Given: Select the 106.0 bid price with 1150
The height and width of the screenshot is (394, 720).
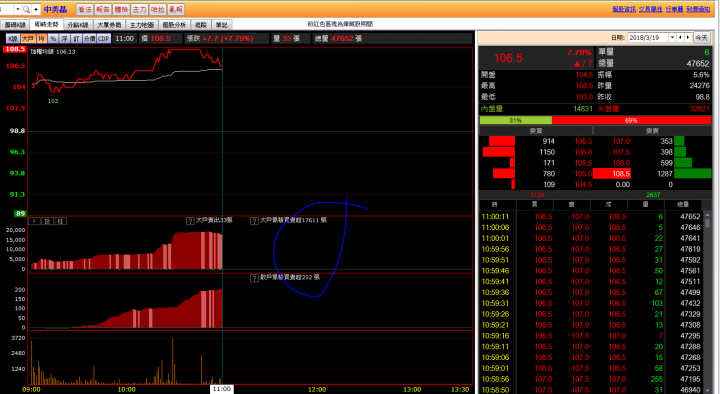Looking at the screenshot, I should [x=583, y=152].
